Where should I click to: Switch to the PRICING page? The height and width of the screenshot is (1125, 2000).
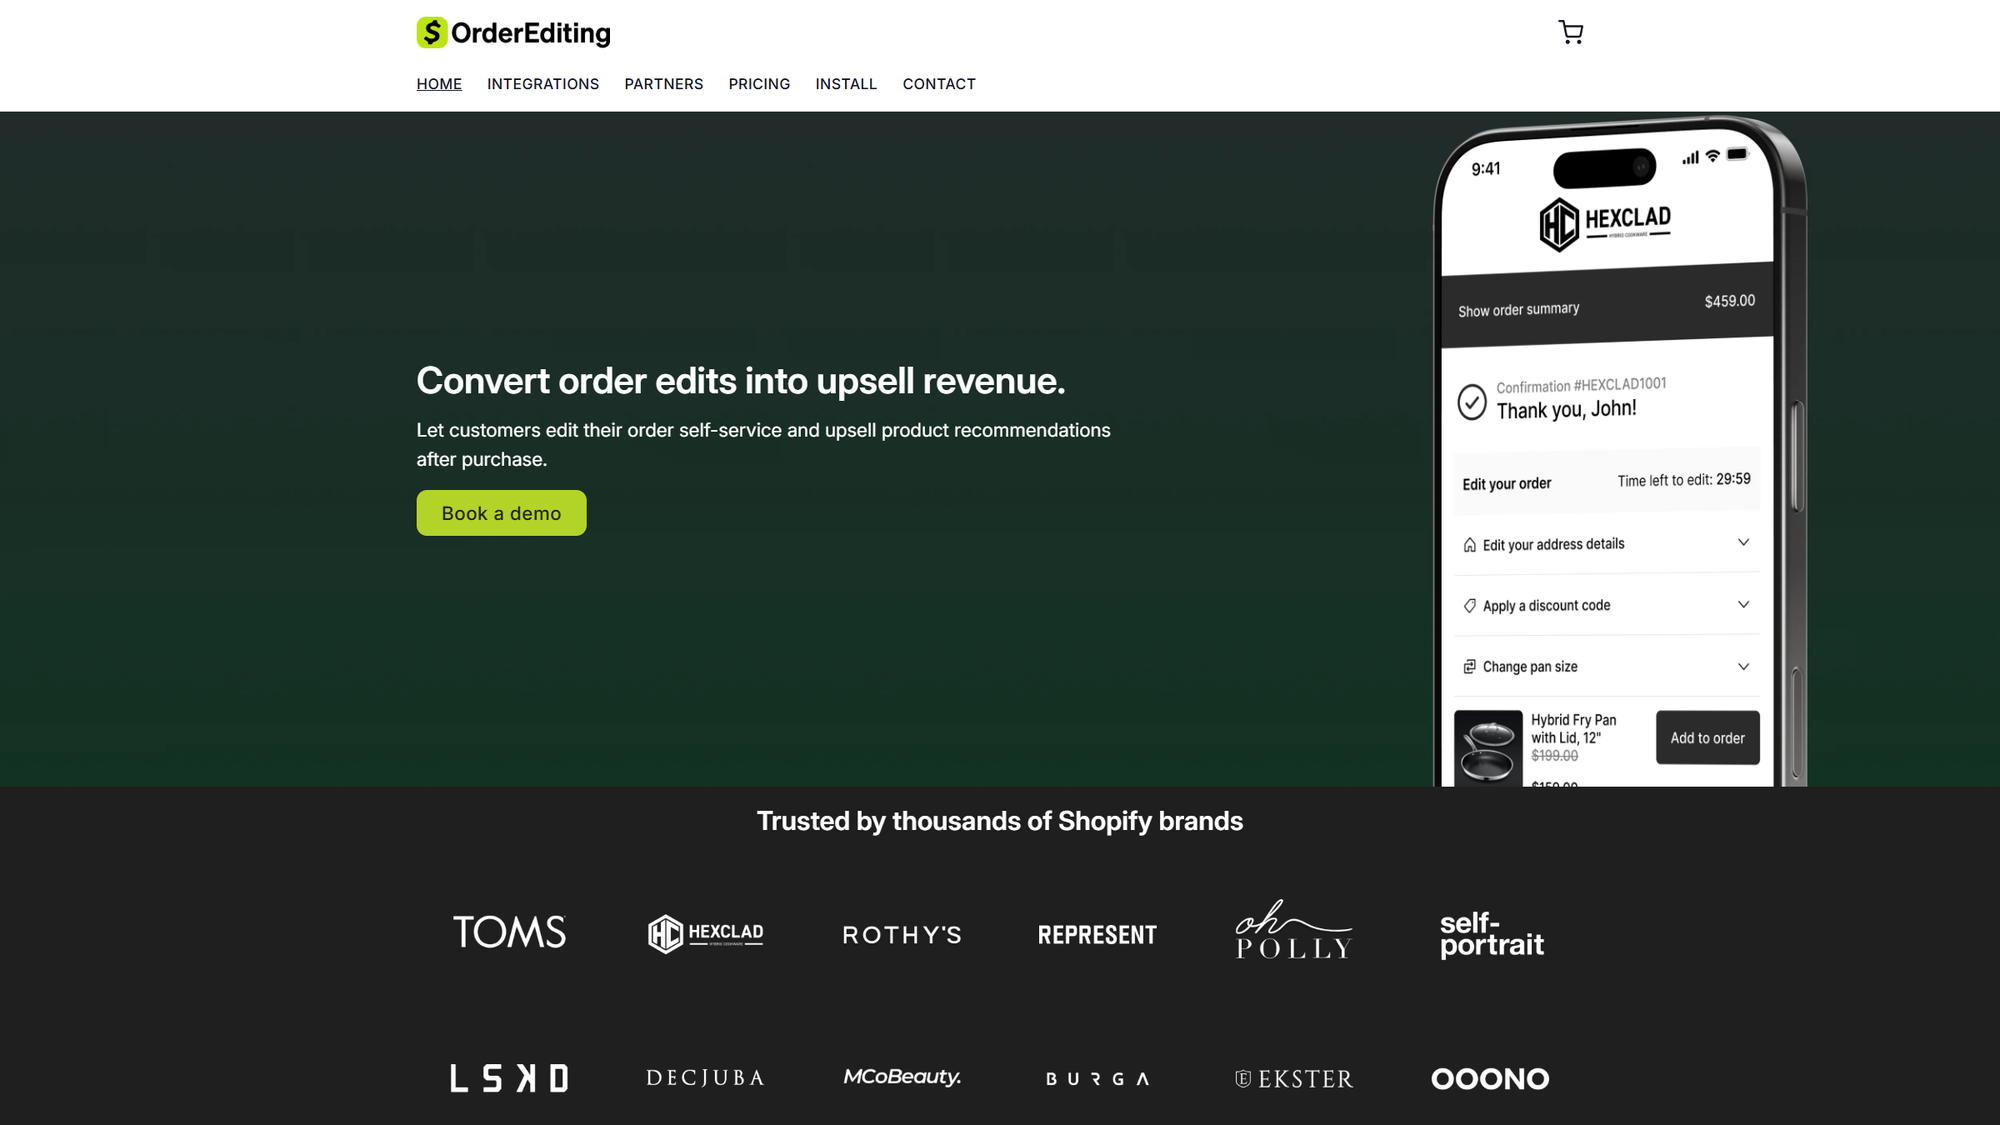[x=759, y=84]
